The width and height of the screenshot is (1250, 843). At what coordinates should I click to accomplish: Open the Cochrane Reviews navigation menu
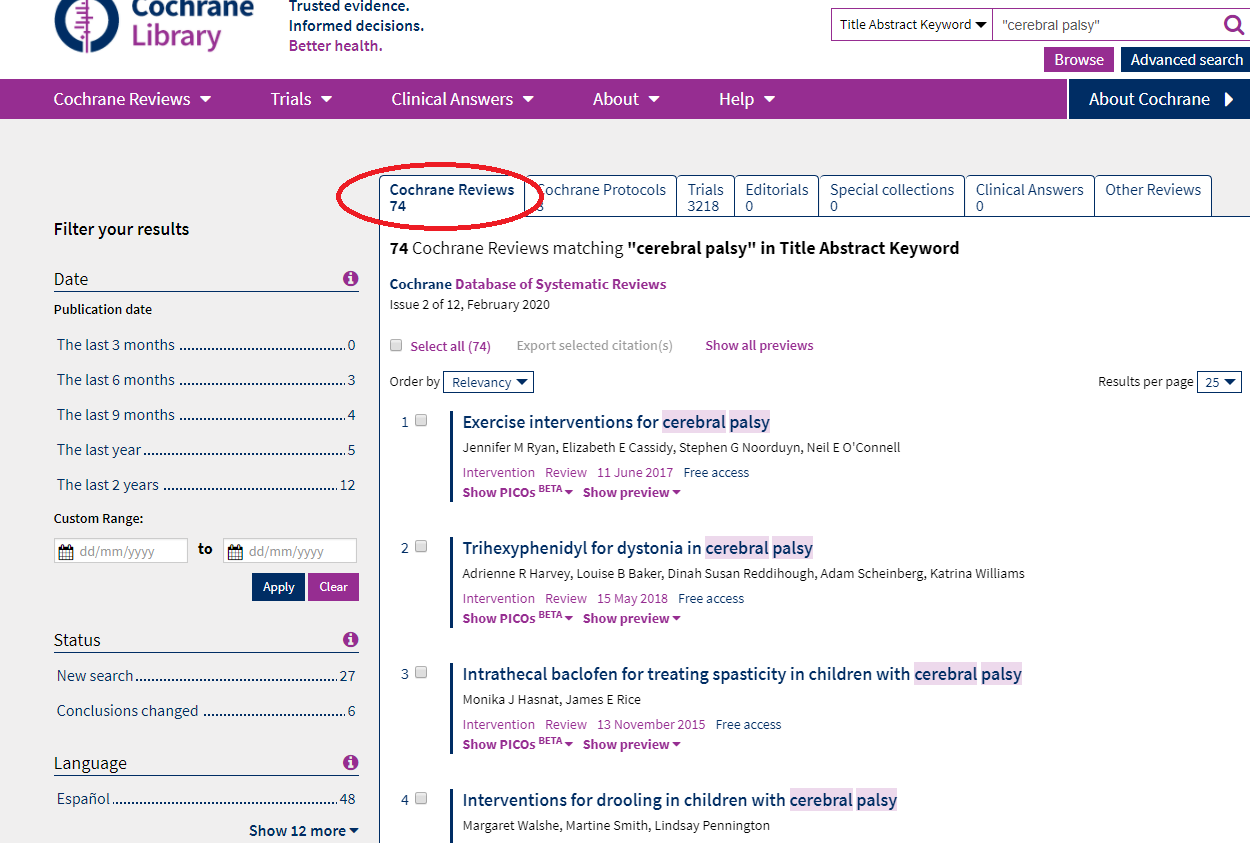(x=132, y=99)
